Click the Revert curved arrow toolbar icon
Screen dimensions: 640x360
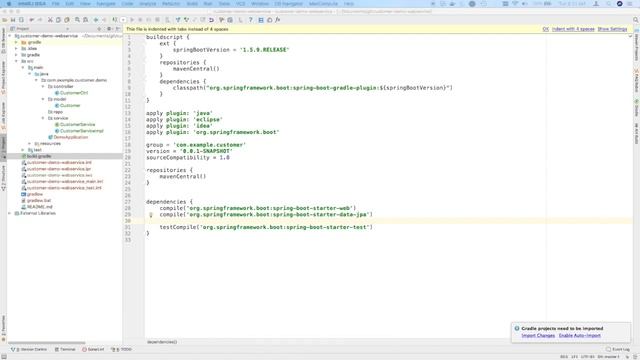click(211, 20)
